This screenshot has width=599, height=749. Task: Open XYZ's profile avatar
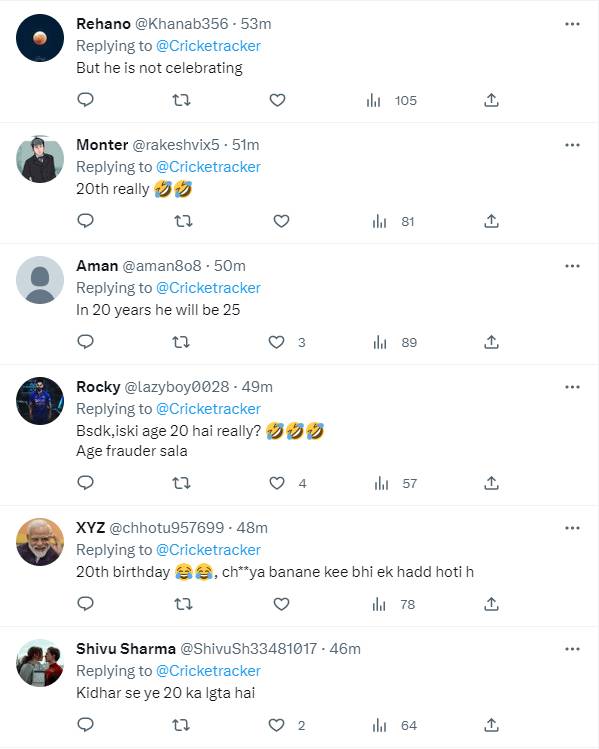coord(40,542)
